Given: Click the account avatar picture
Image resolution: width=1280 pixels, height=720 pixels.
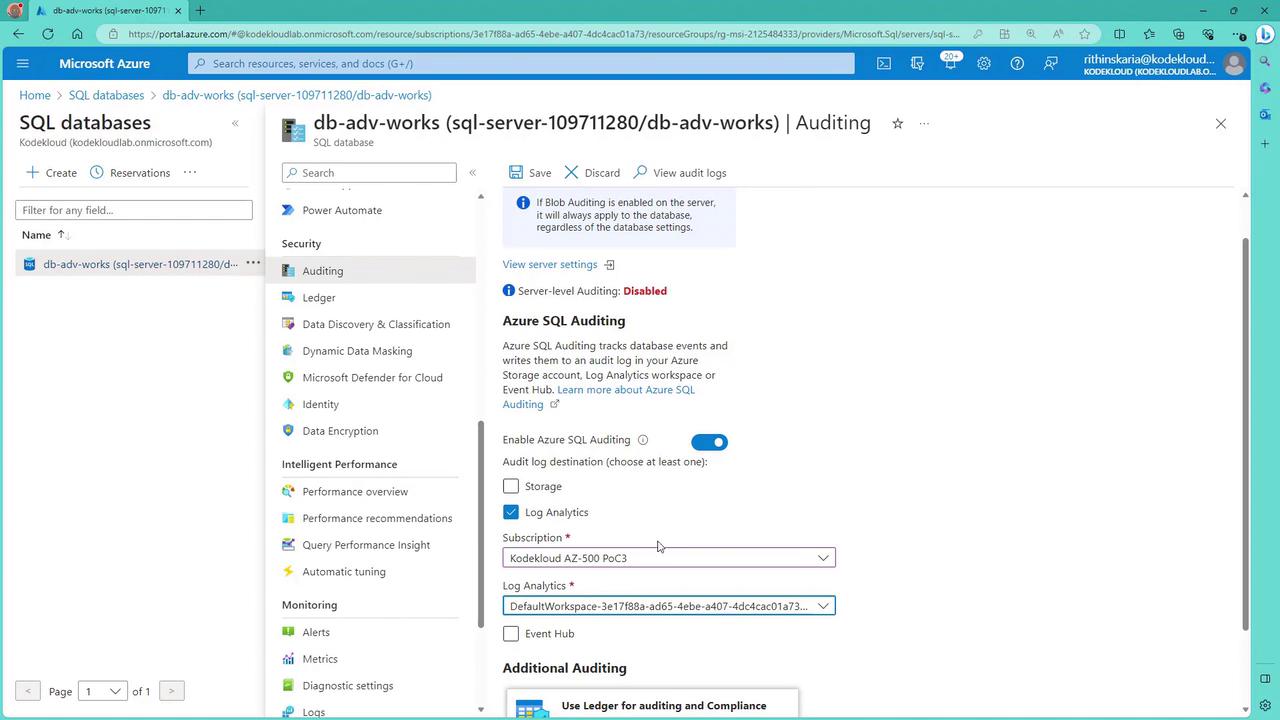Looking at the screenshot, I should tap(1234, 64).
